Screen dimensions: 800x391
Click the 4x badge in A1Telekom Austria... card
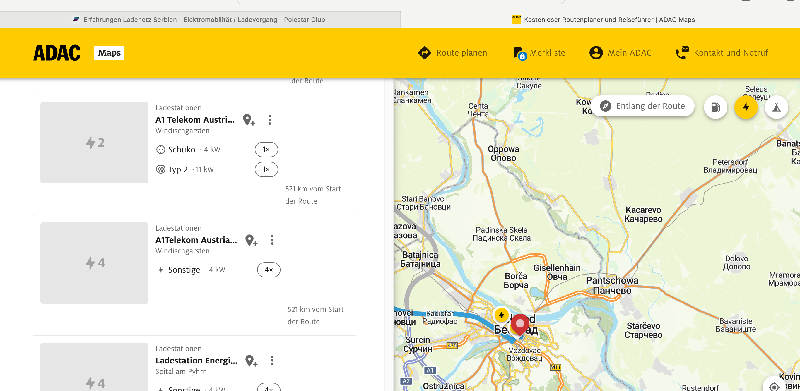click(x=268, y=270)
